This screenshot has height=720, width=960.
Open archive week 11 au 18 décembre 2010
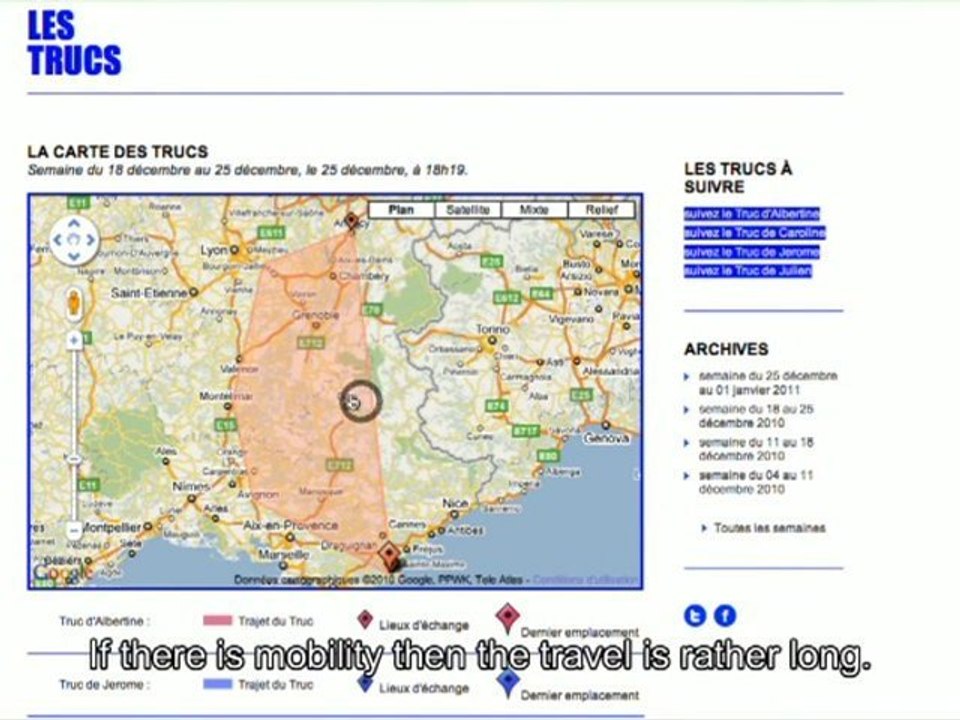756,449
